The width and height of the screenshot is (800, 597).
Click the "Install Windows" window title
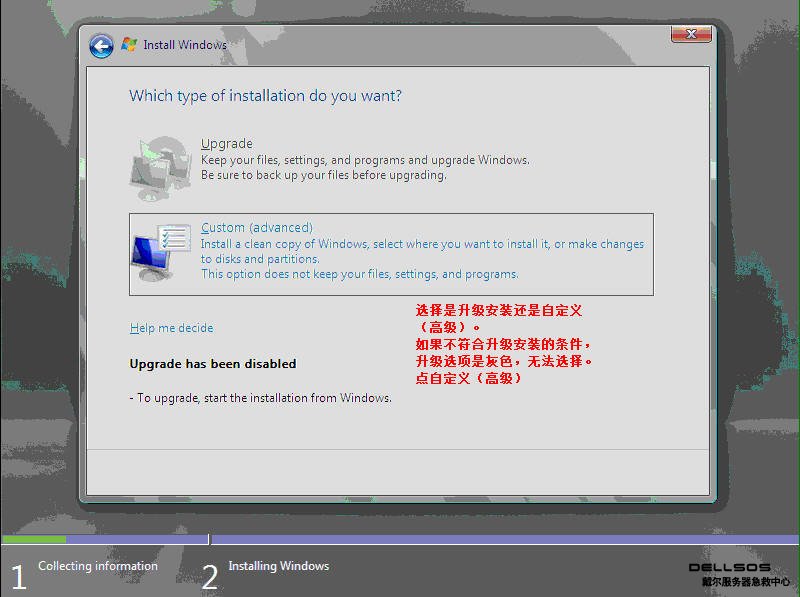tap(185, 45)
